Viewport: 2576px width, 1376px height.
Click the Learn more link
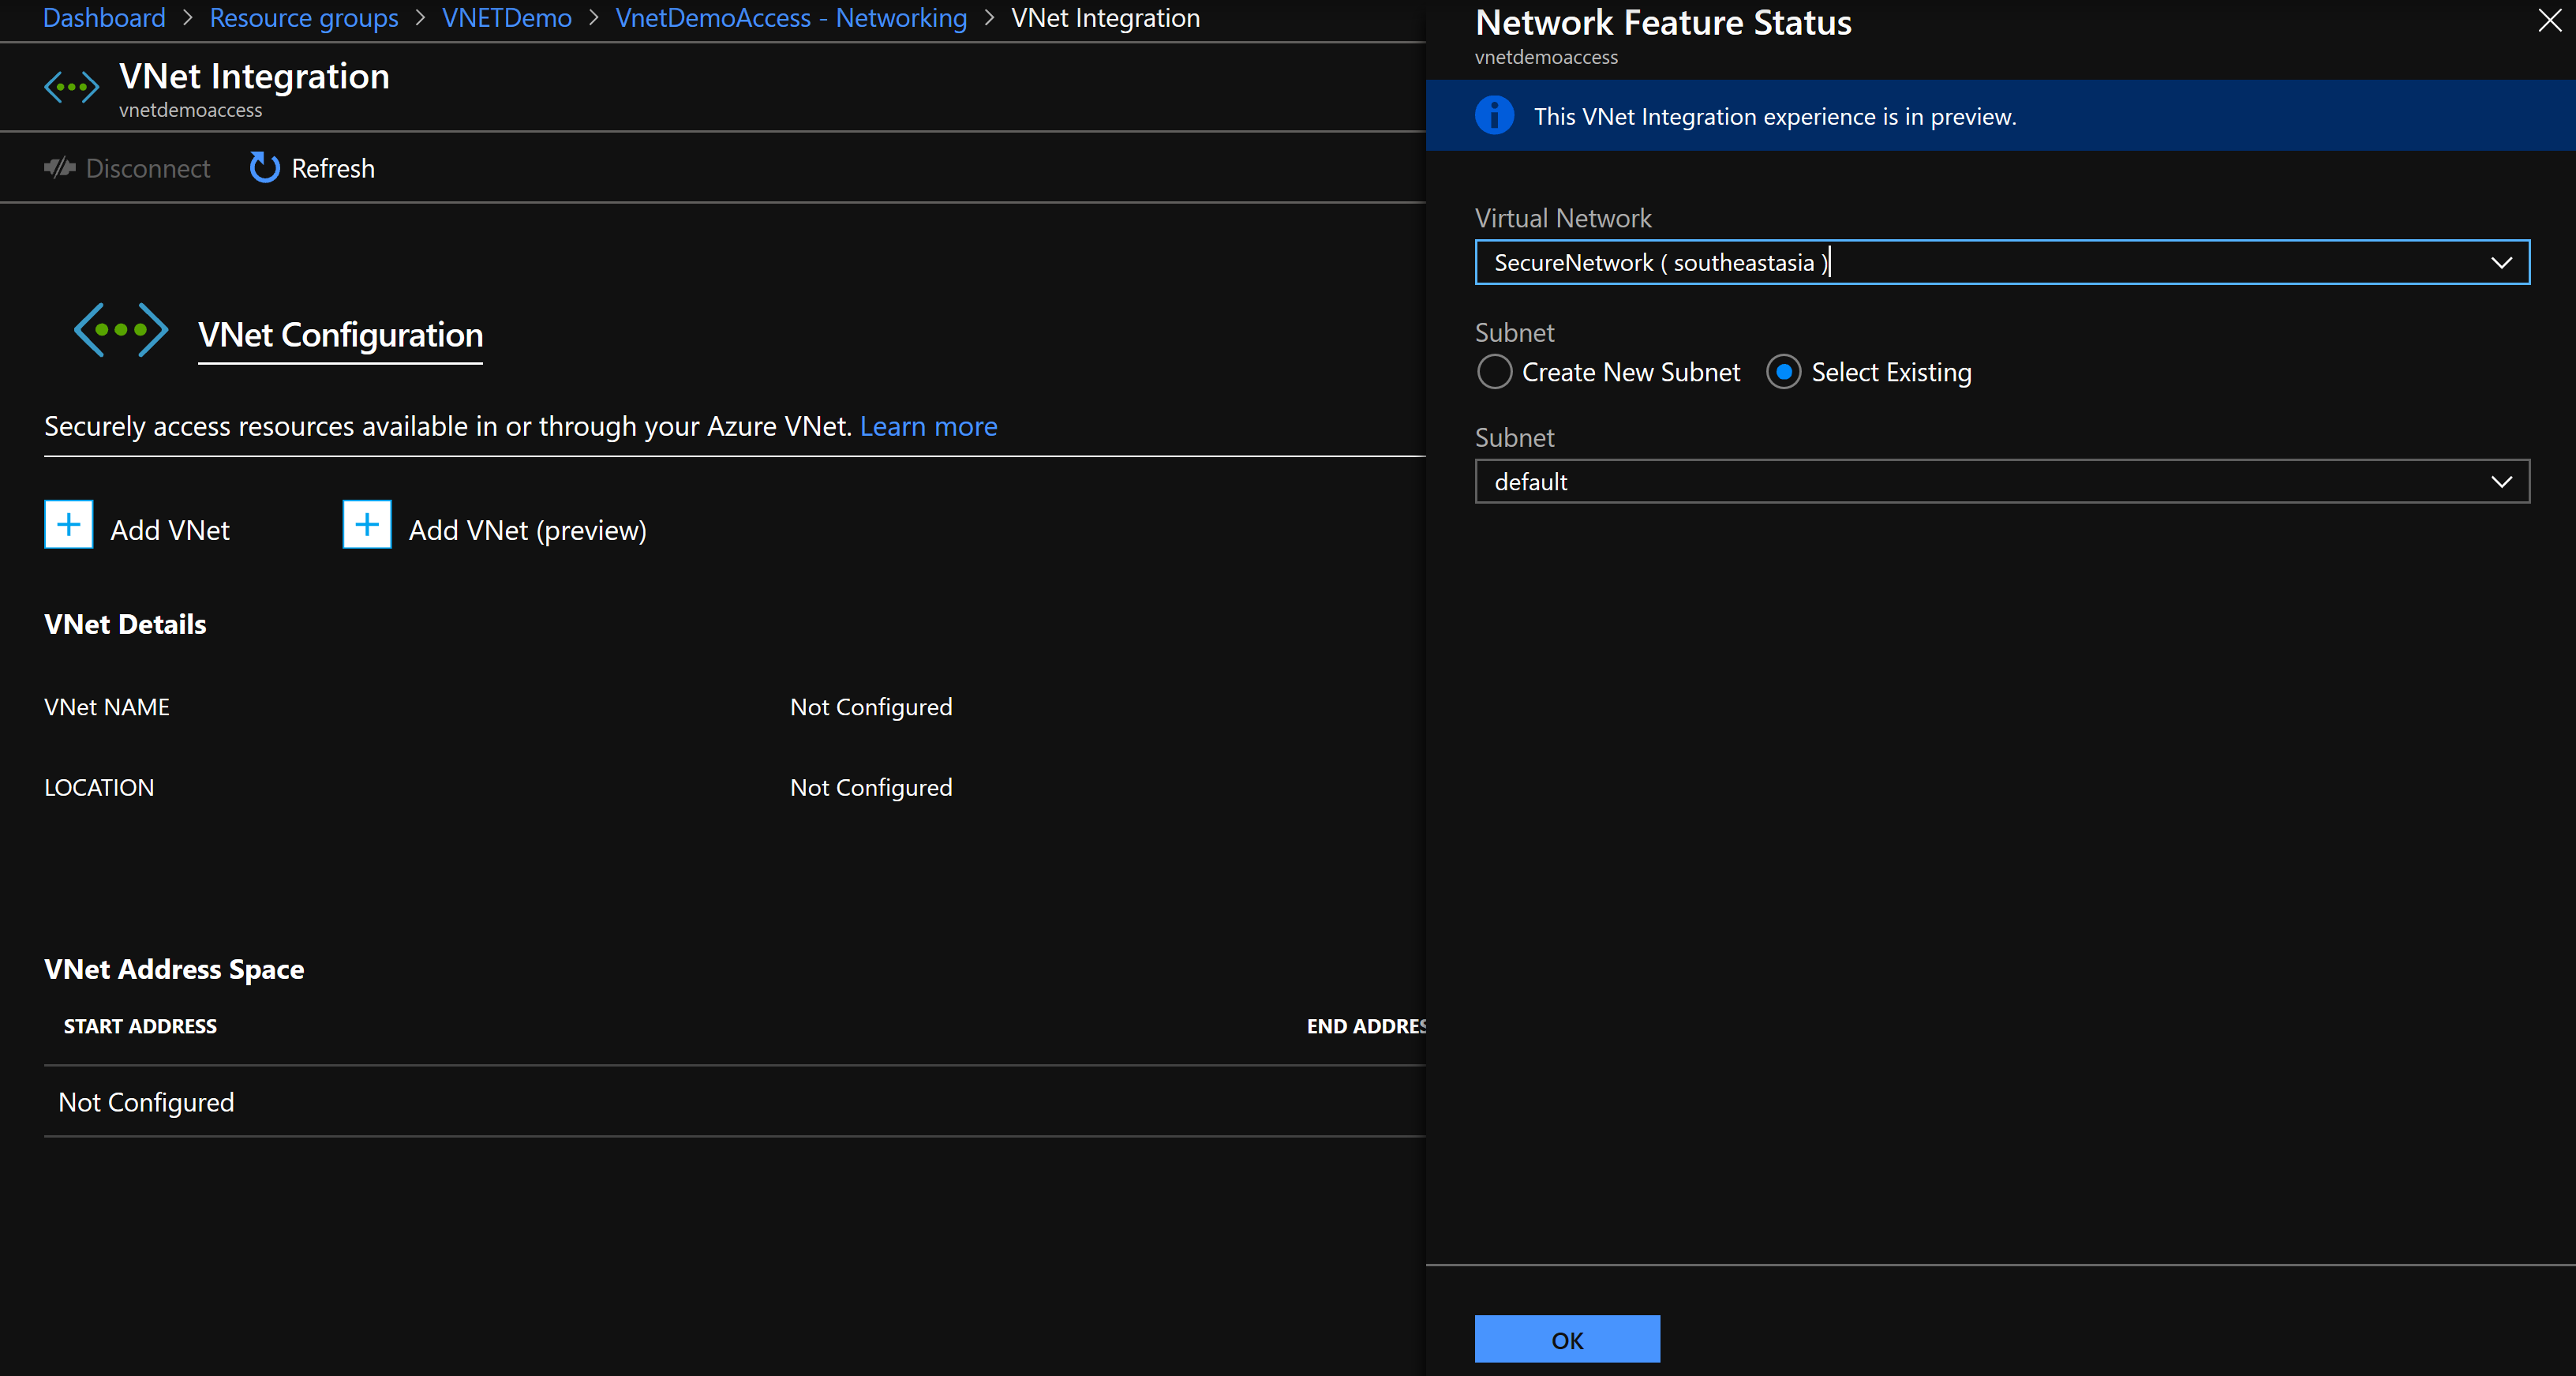tap(928, 427)
